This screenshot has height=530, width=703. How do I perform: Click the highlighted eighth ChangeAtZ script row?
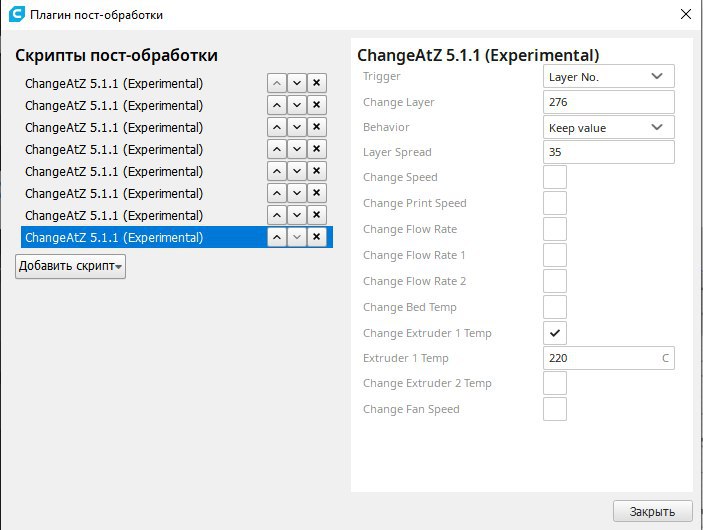point(177,237)
